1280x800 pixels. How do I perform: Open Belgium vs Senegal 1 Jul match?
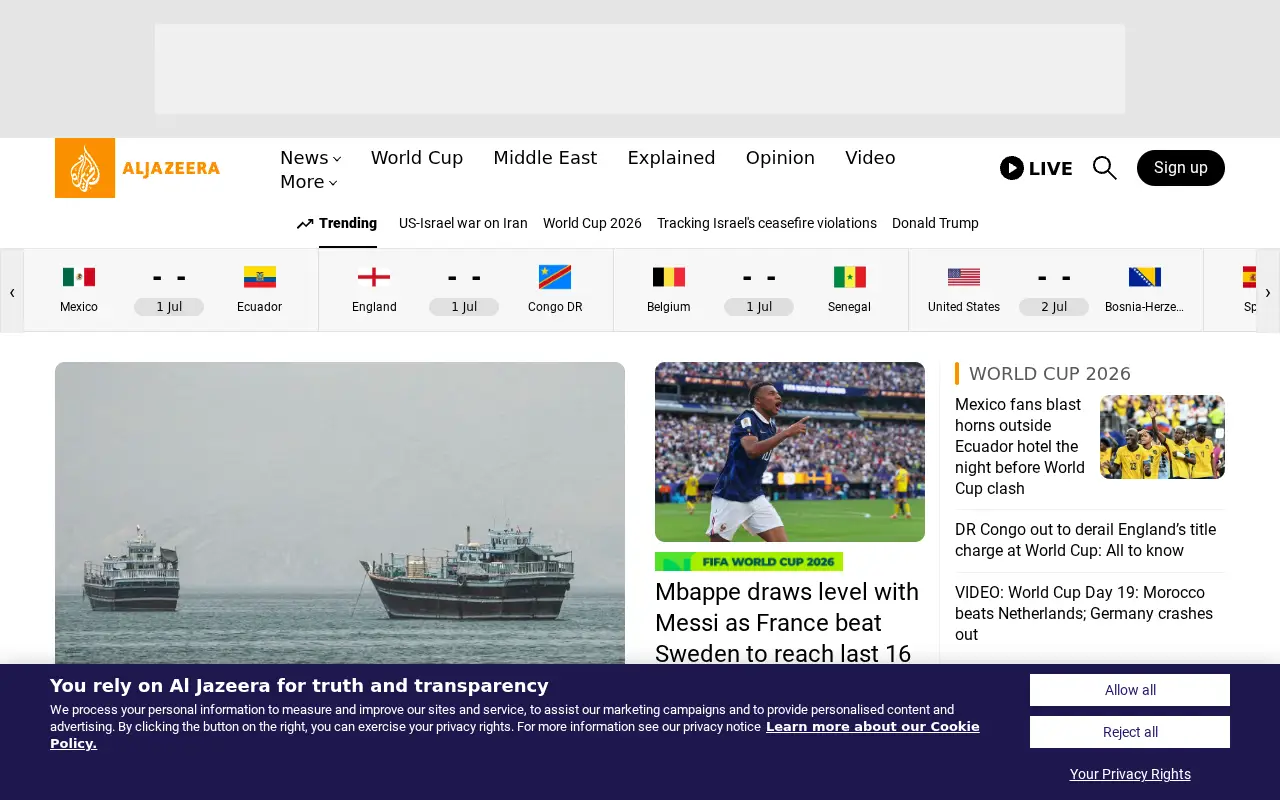pos(759,290)
